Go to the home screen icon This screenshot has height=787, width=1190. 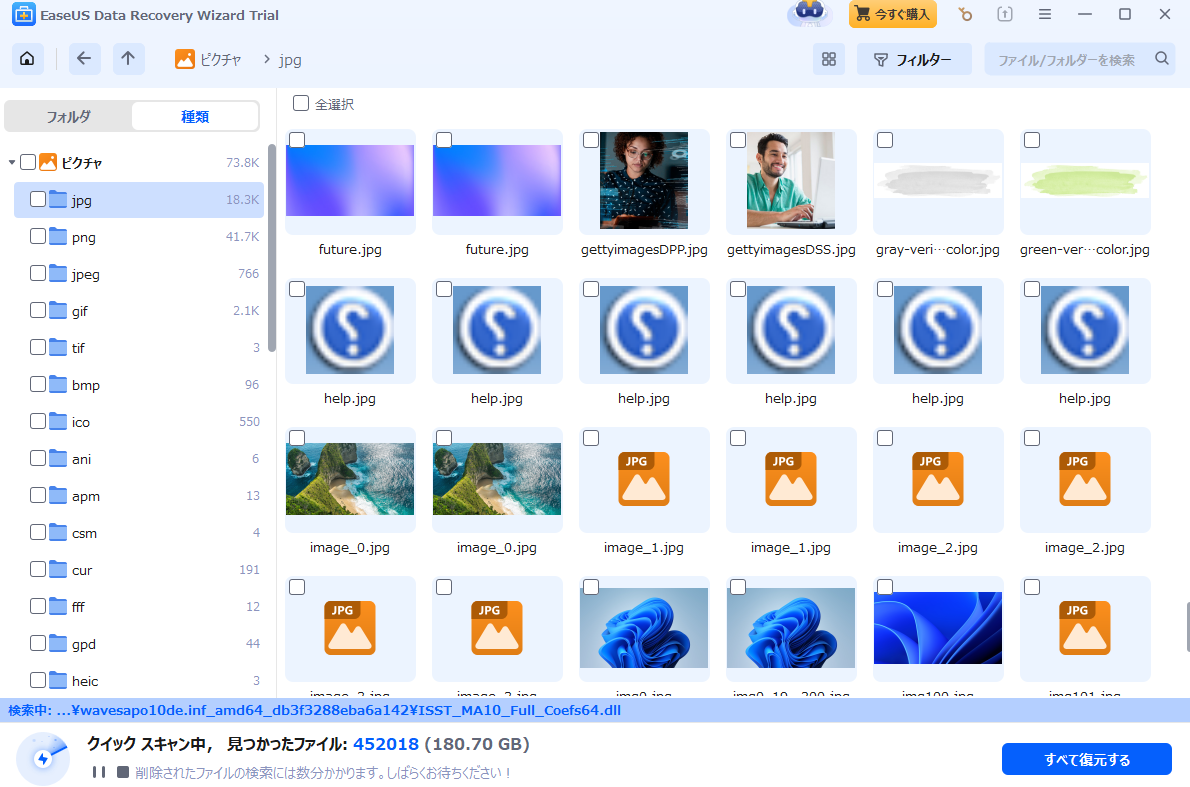pyautogui.click(x=27, y=59)
